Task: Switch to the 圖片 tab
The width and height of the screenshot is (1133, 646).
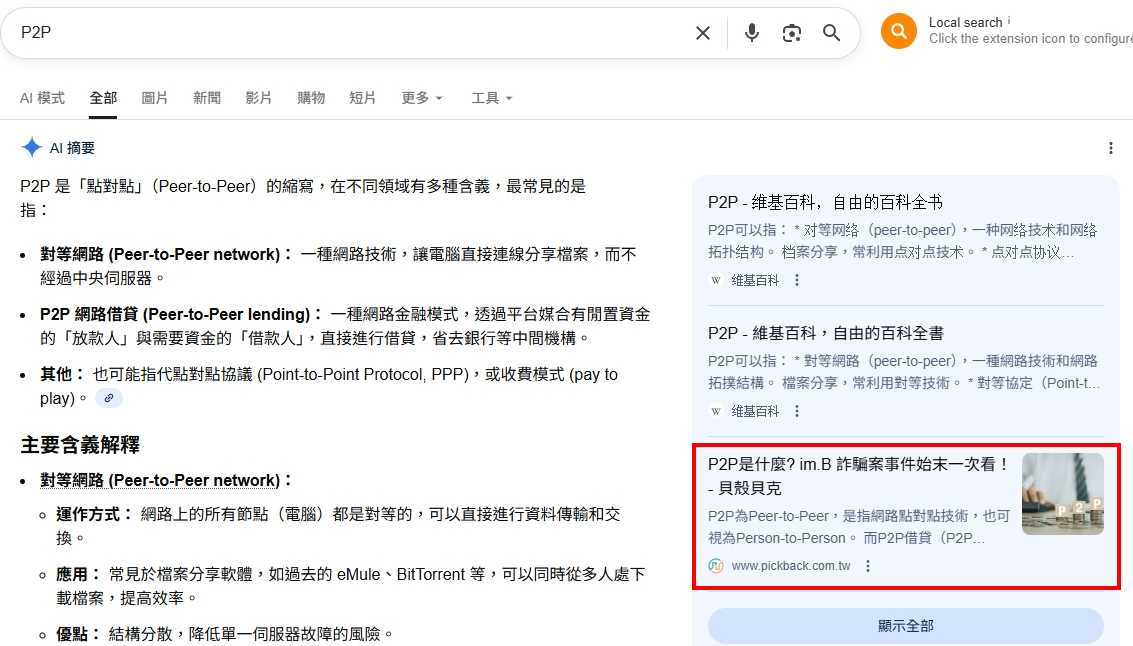Action: pos(155,98)
